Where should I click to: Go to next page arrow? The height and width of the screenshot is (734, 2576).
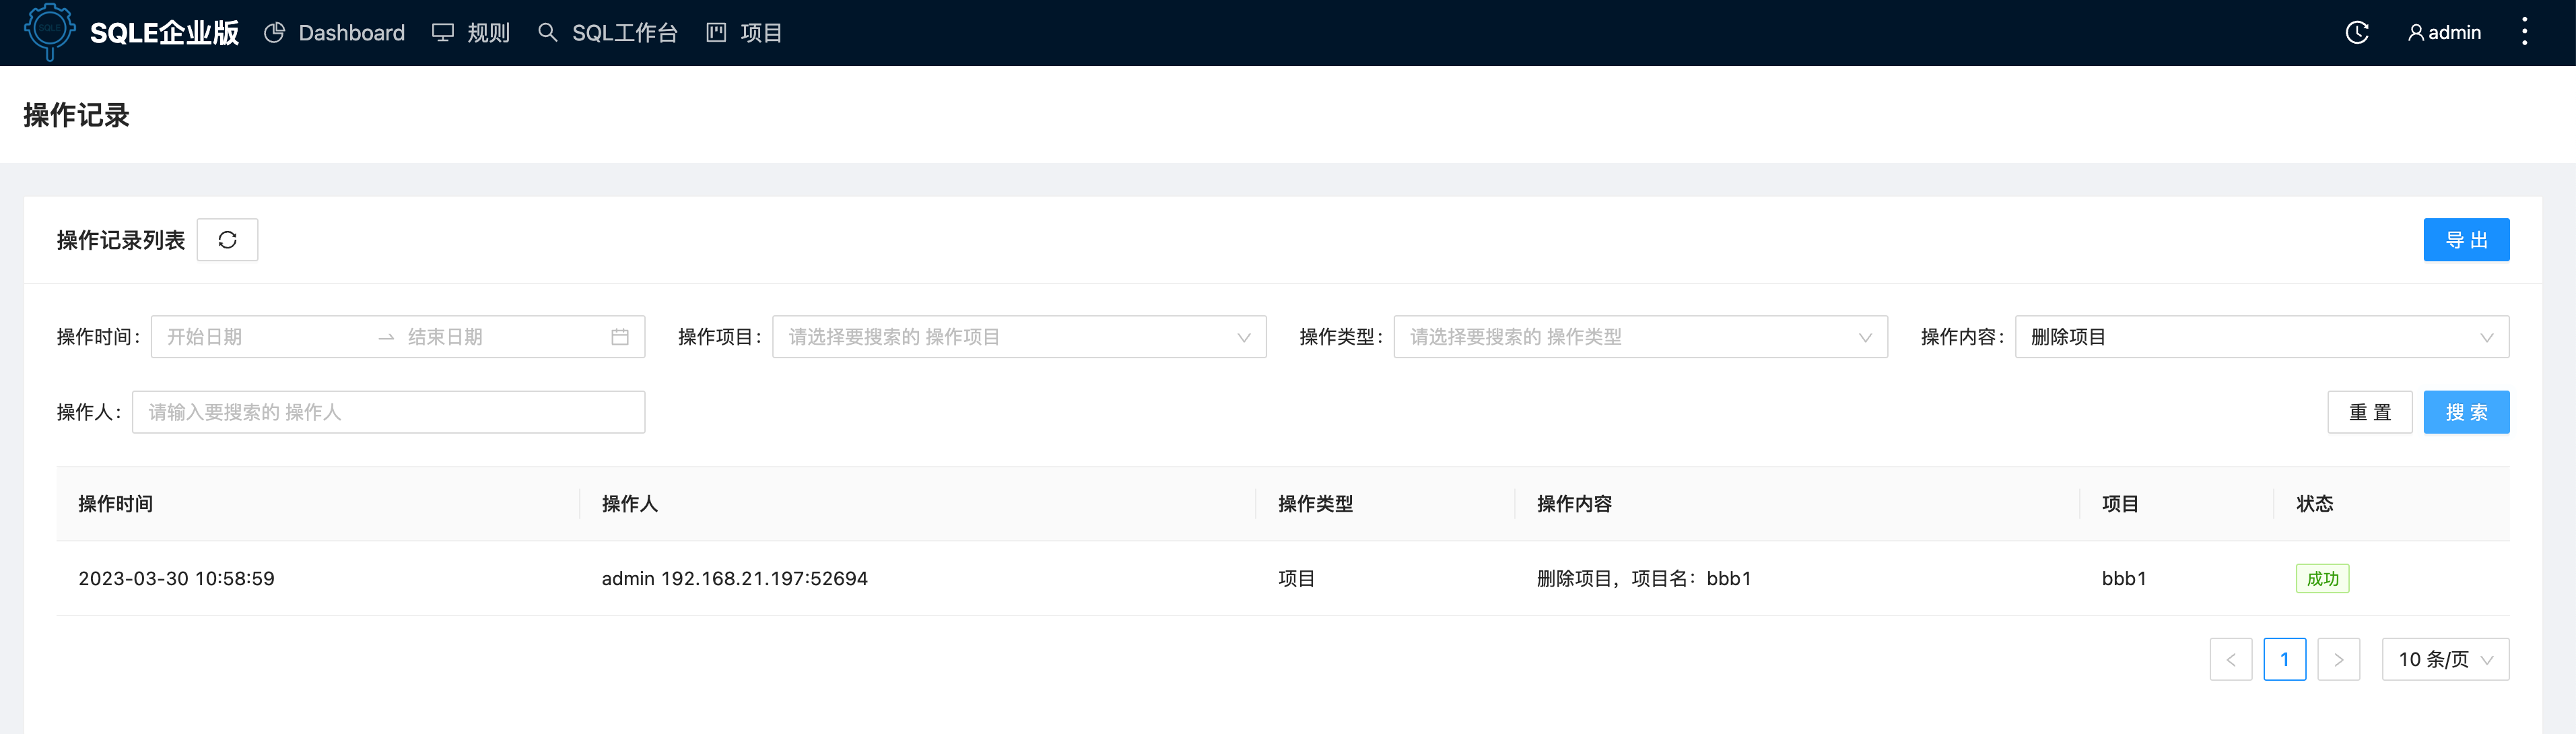pyautogui.click(x=2339, y=659)
